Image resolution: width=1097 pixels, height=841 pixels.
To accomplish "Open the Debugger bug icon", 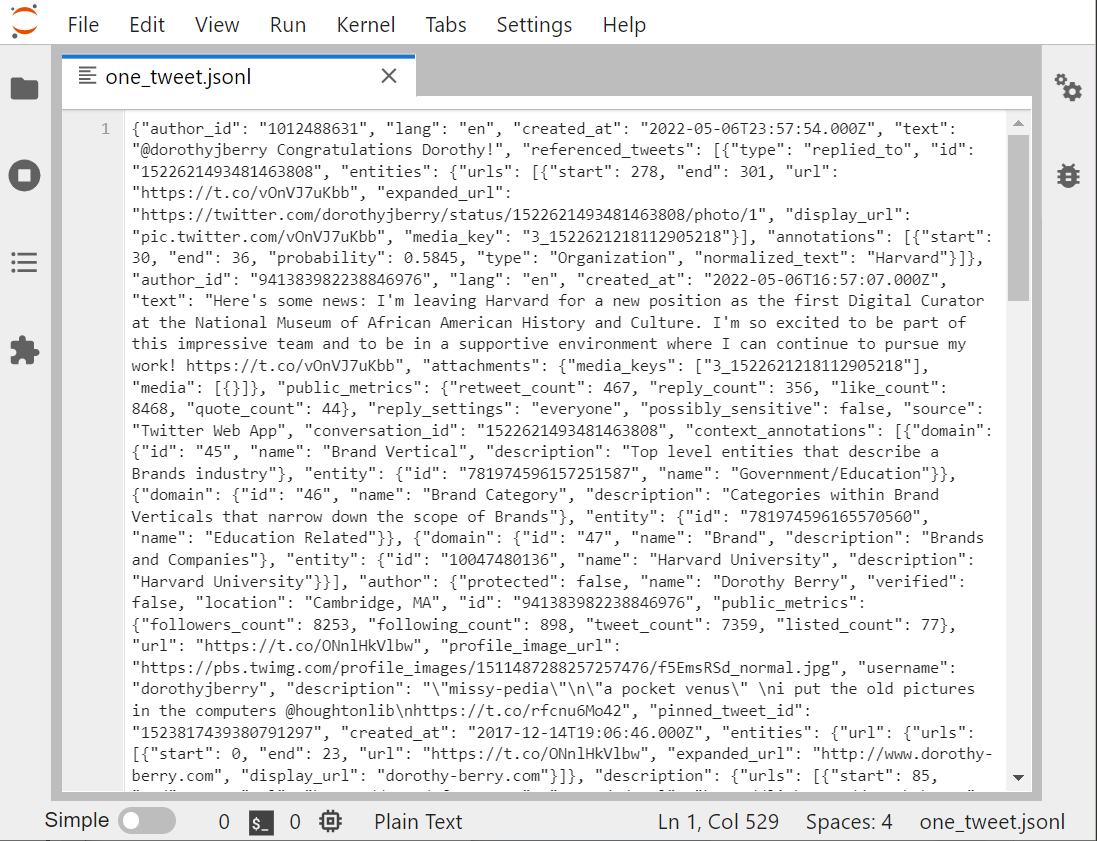I will pyautogui.click(x=1068, y=175).
